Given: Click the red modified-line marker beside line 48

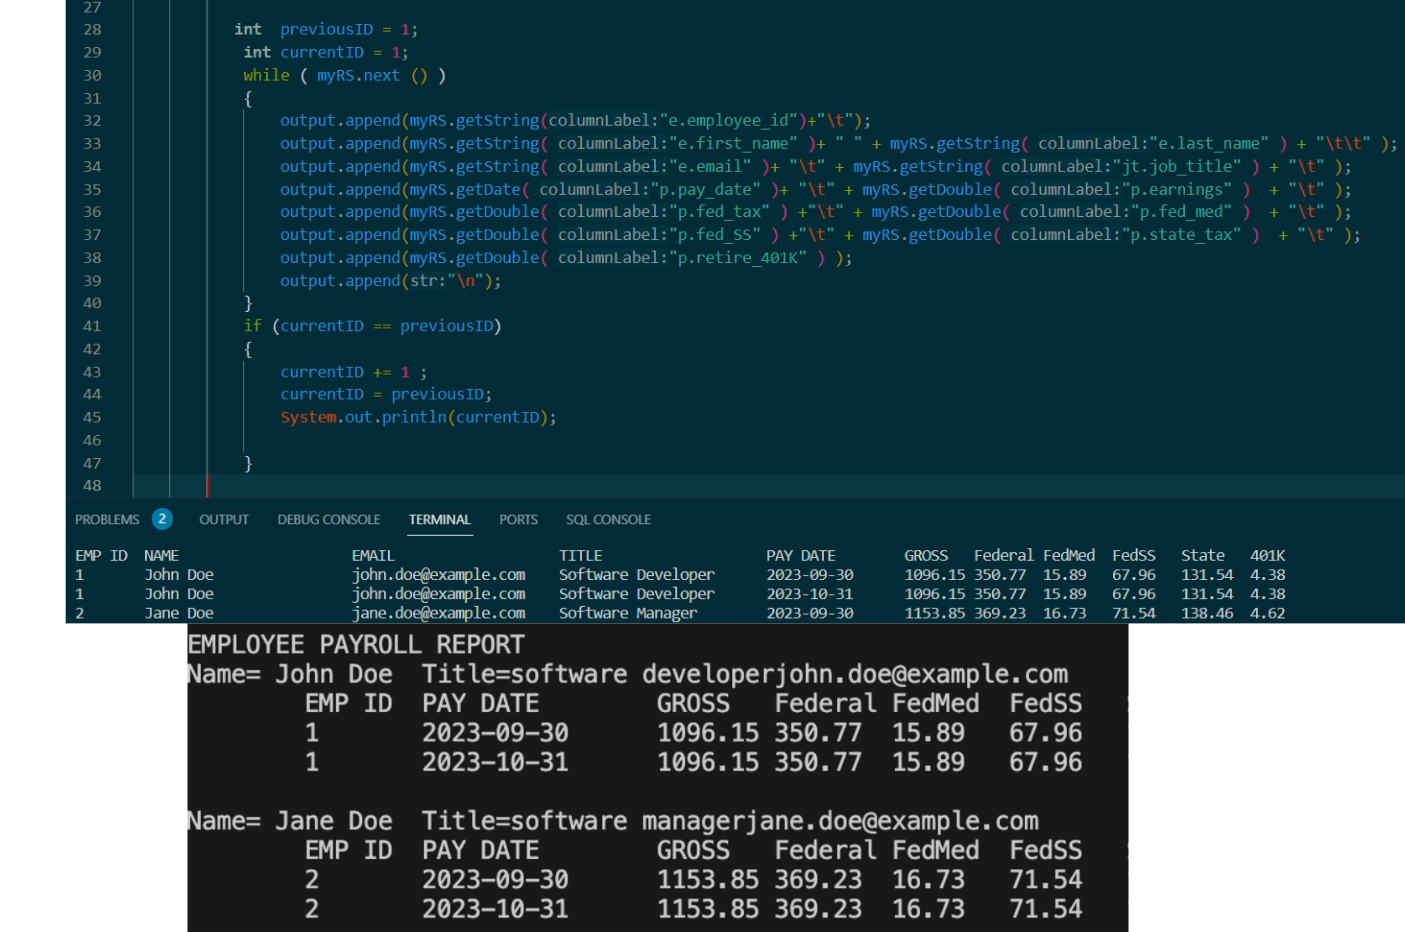Looking at the screenshot, I should (208, 485).
